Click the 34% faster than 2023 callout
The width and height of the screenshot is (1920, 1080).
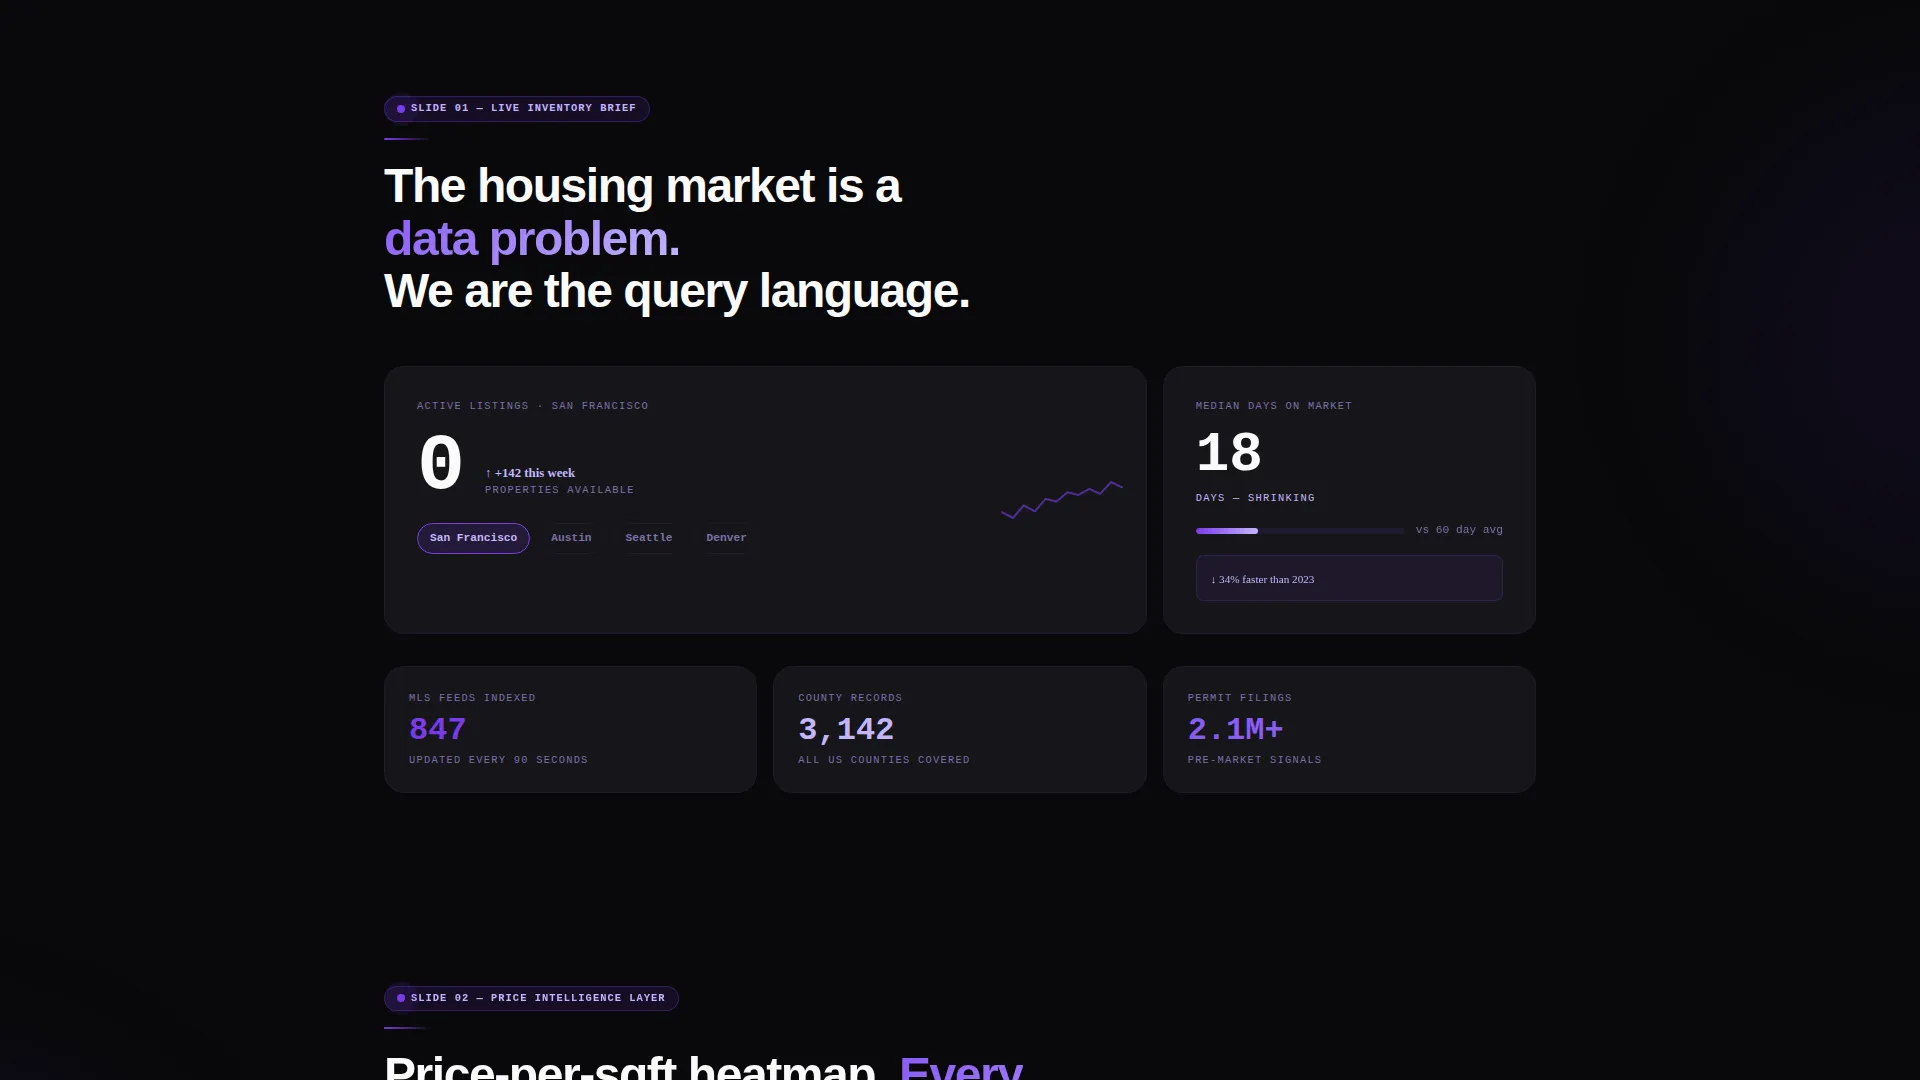[x=1349, y=578]
